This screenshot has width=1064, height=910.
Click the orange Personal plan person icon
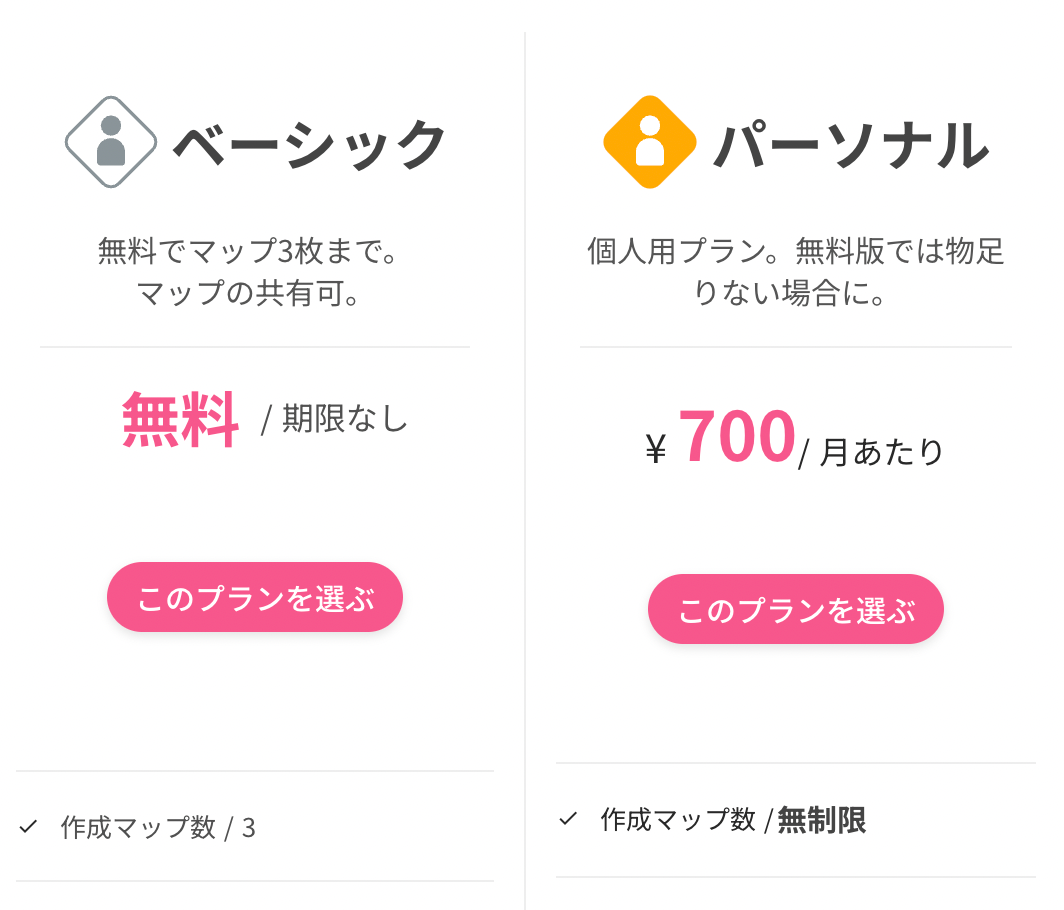click(x=650, y=141)
